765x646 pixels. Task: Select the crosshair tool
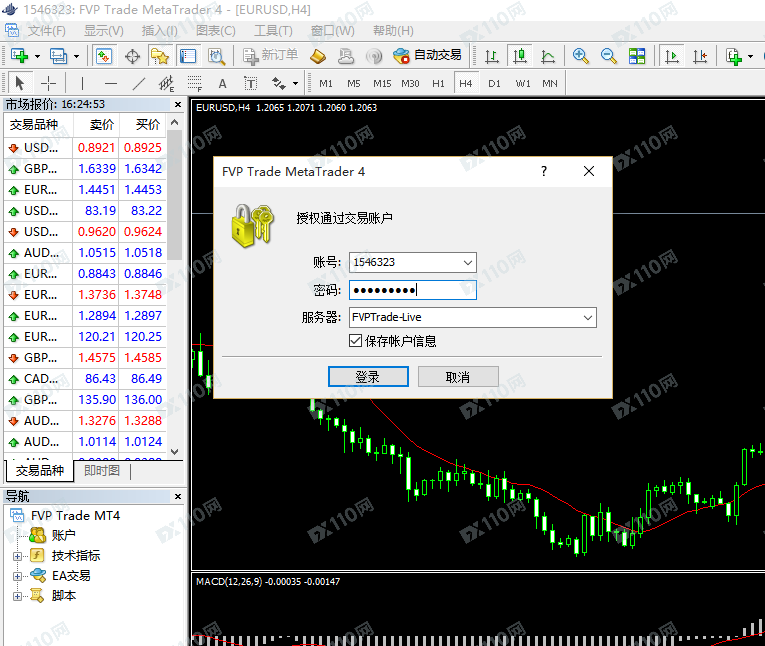(x=48, y=83)
